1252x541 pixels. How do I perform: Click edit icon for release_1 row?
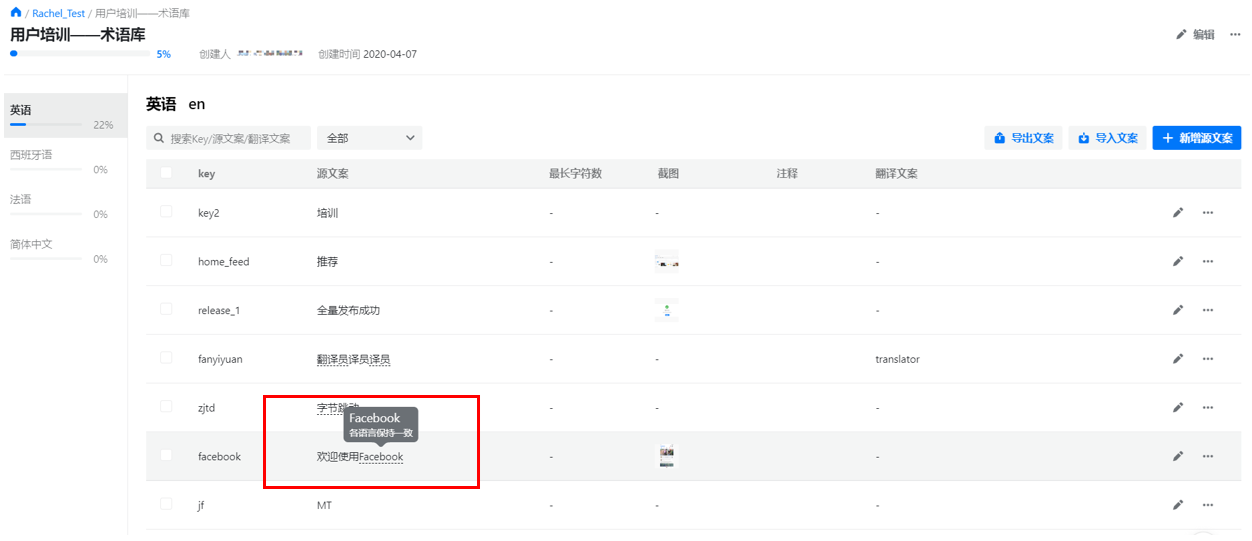click(1178, 310)
